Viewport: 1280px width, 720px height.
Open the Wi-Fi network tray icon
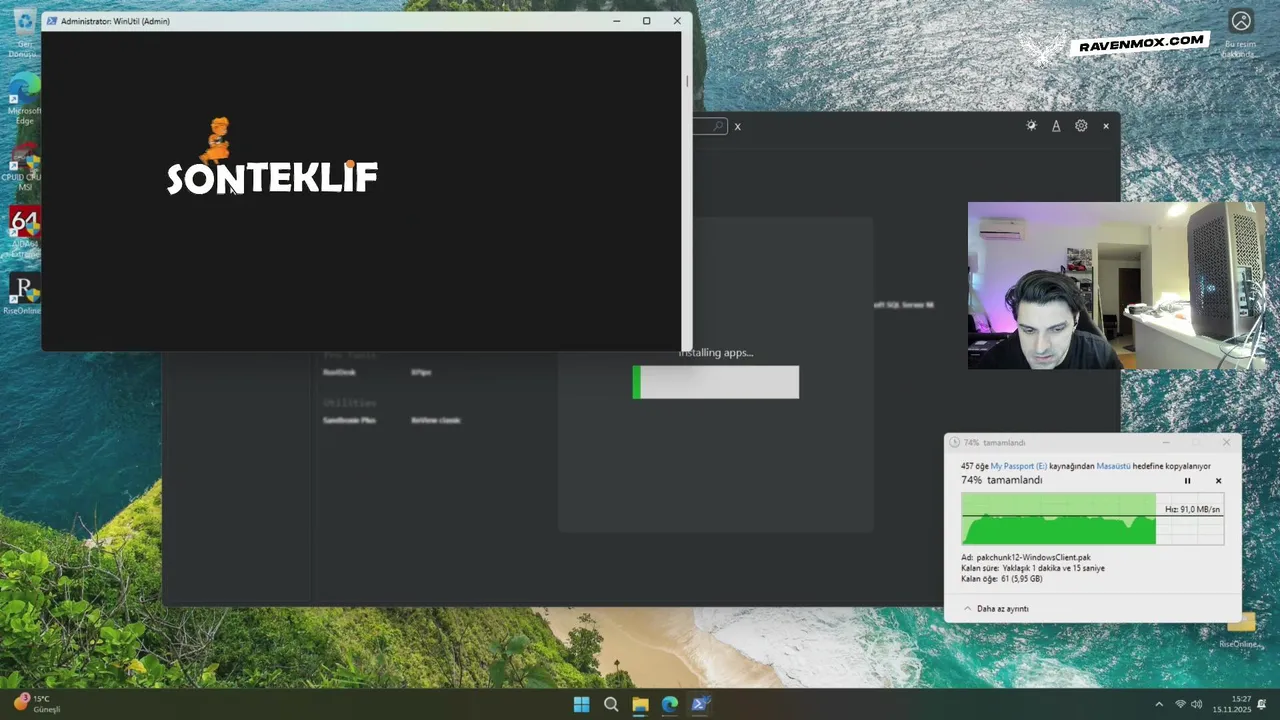tap(1180, 704)
